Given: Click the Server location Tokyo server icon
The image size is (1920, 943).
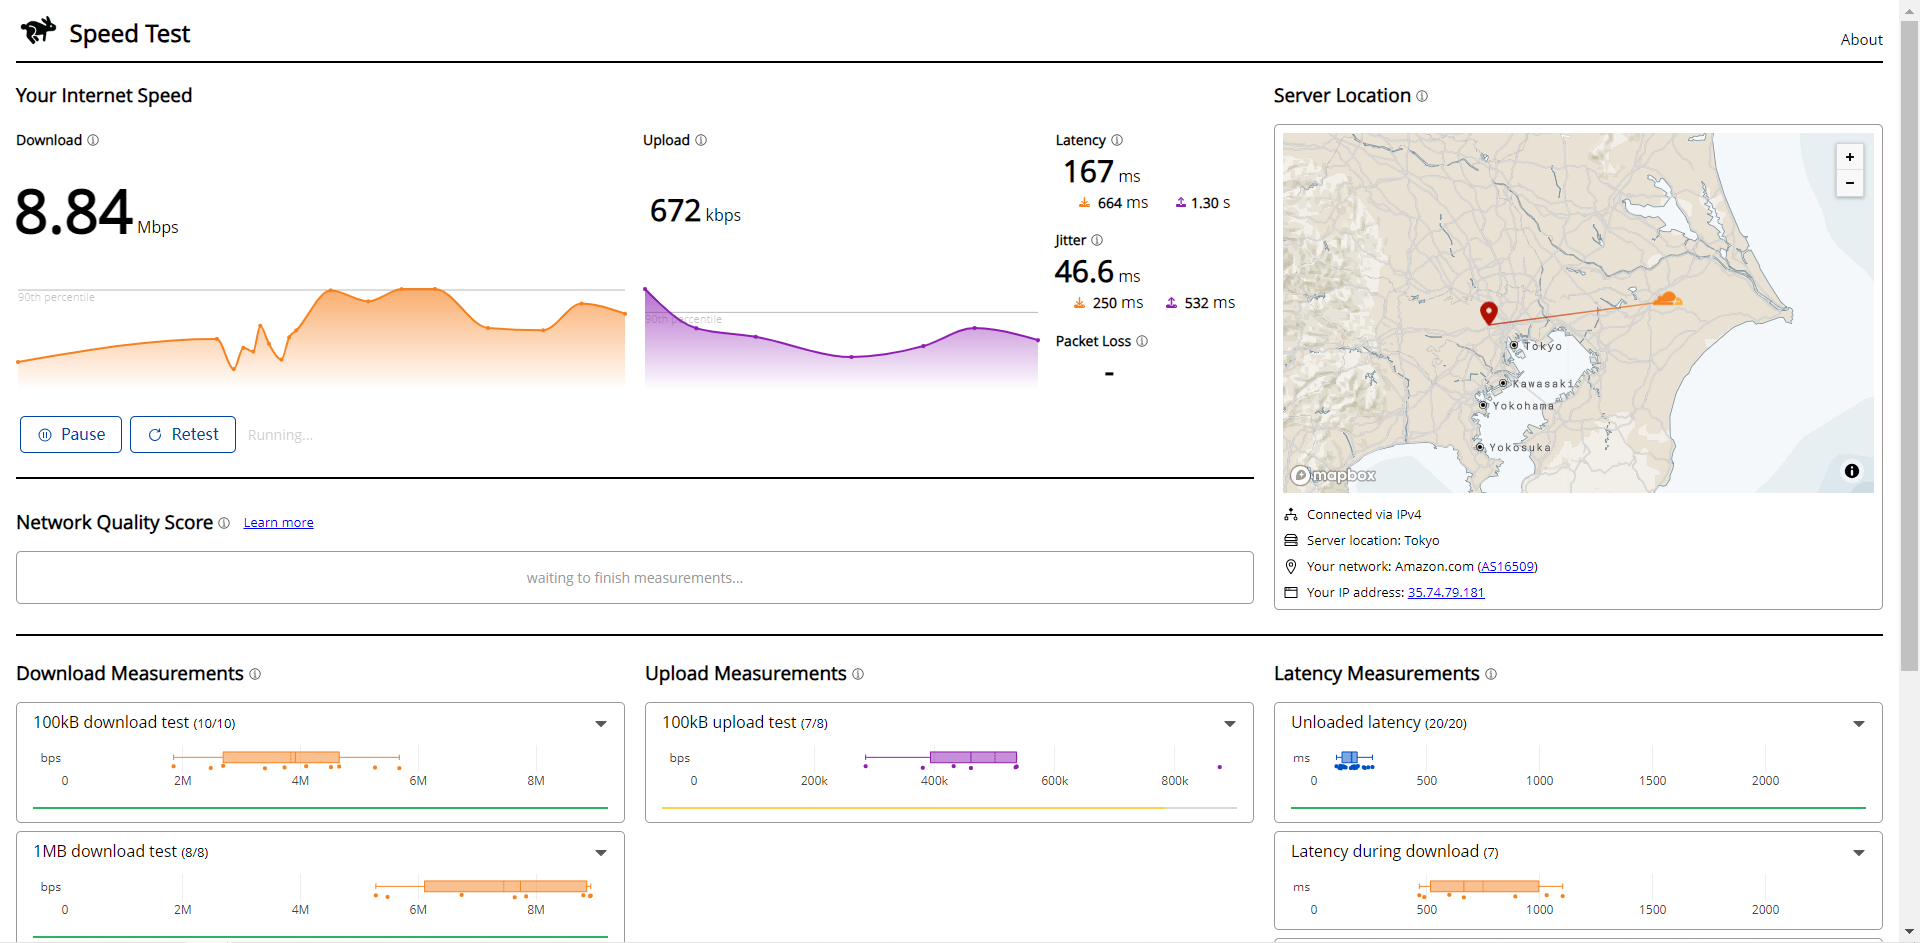Looking at the screenshot, I should pyautogui.click(x=1291, y=541).
